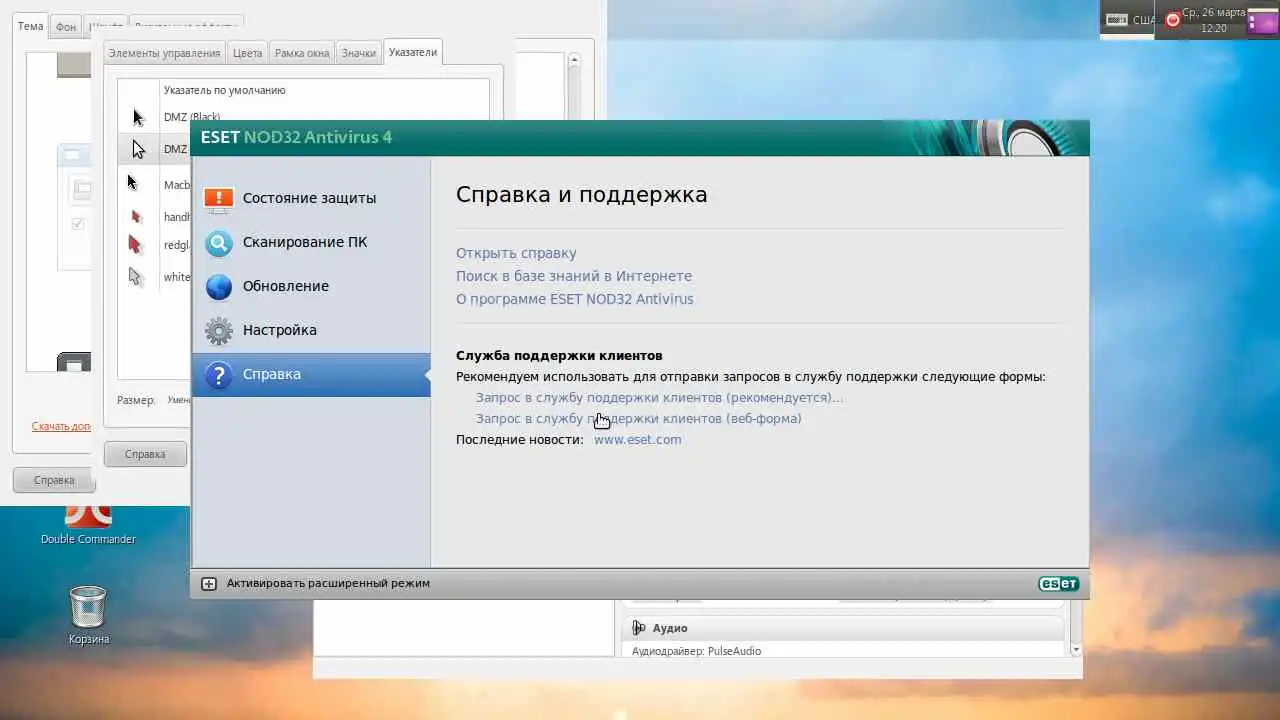Open the Состояние защиты section
This screenshot has height=720, width=1280.
coord(311,198)
